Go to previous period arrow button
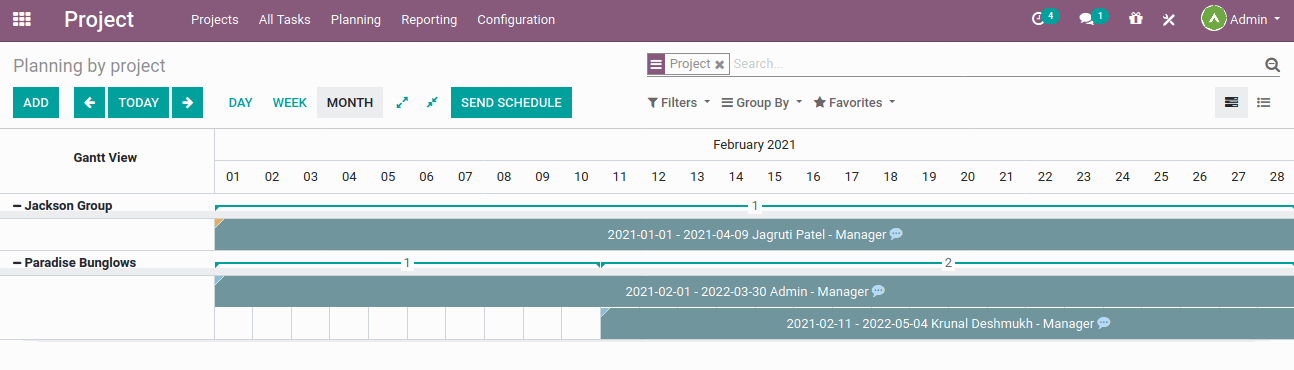 [x=90, y=102]
